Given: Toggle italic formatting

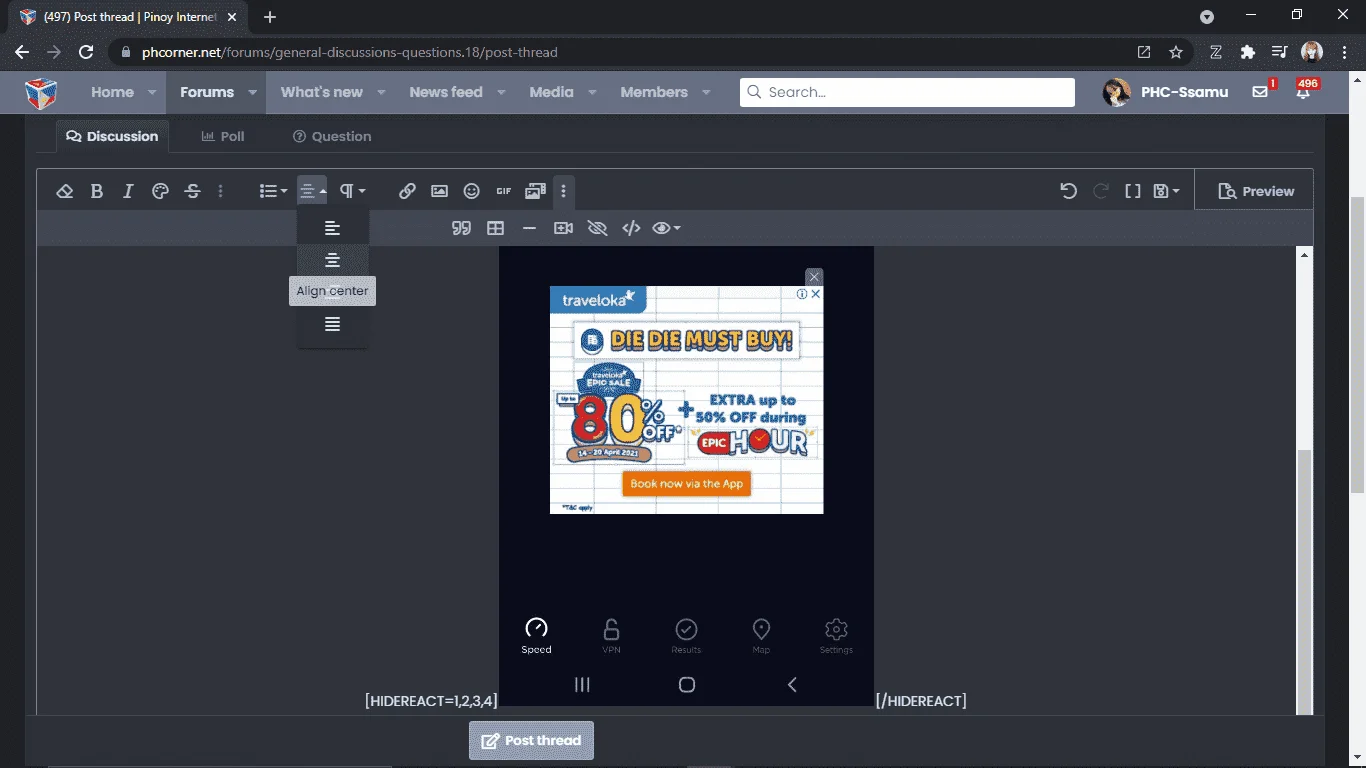Looking at the screenshot, I should 128,191.
